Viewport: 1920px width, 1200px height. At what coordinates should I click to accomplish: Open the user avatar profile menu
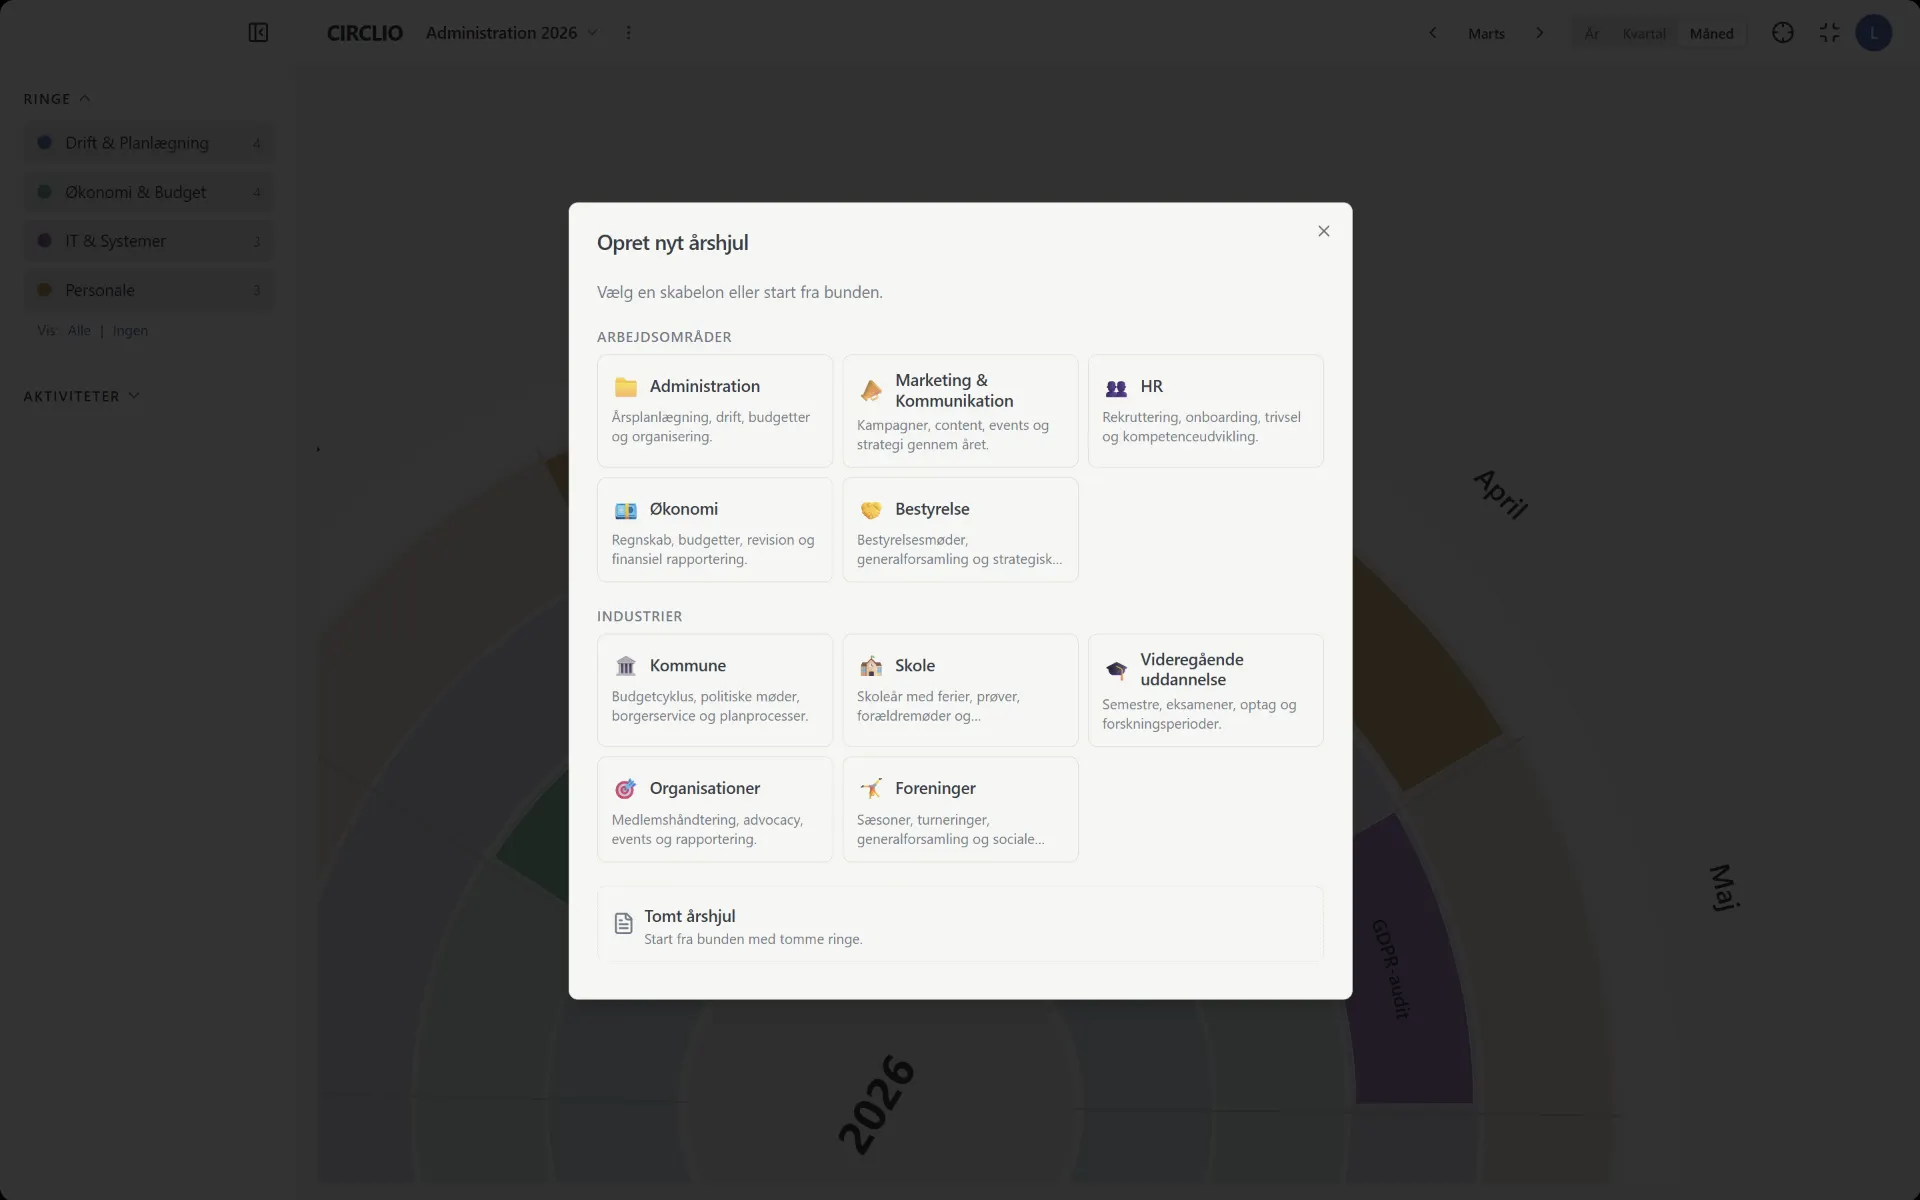[x=1873, y=33]
